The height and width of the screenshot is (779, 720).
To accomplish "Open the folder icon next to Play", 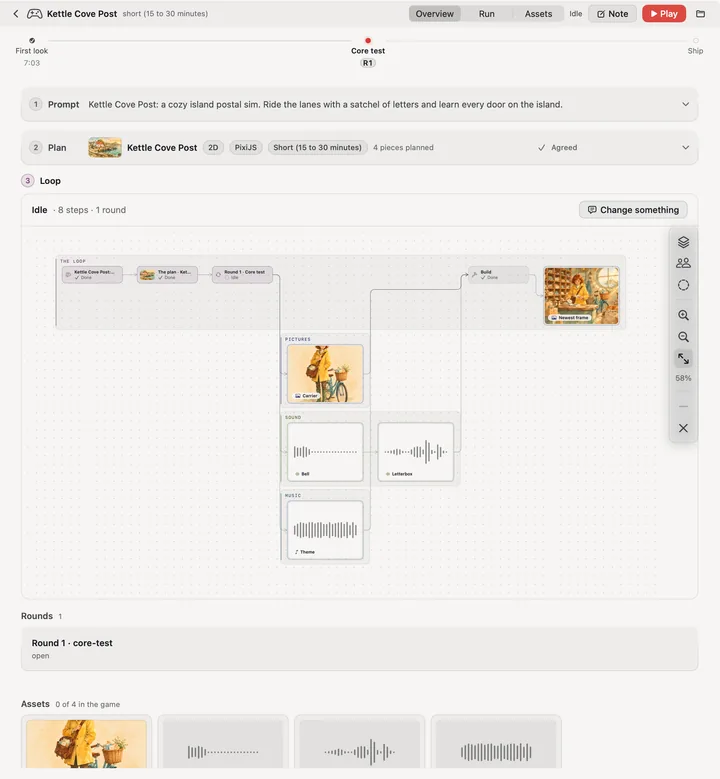I will 700,14.
